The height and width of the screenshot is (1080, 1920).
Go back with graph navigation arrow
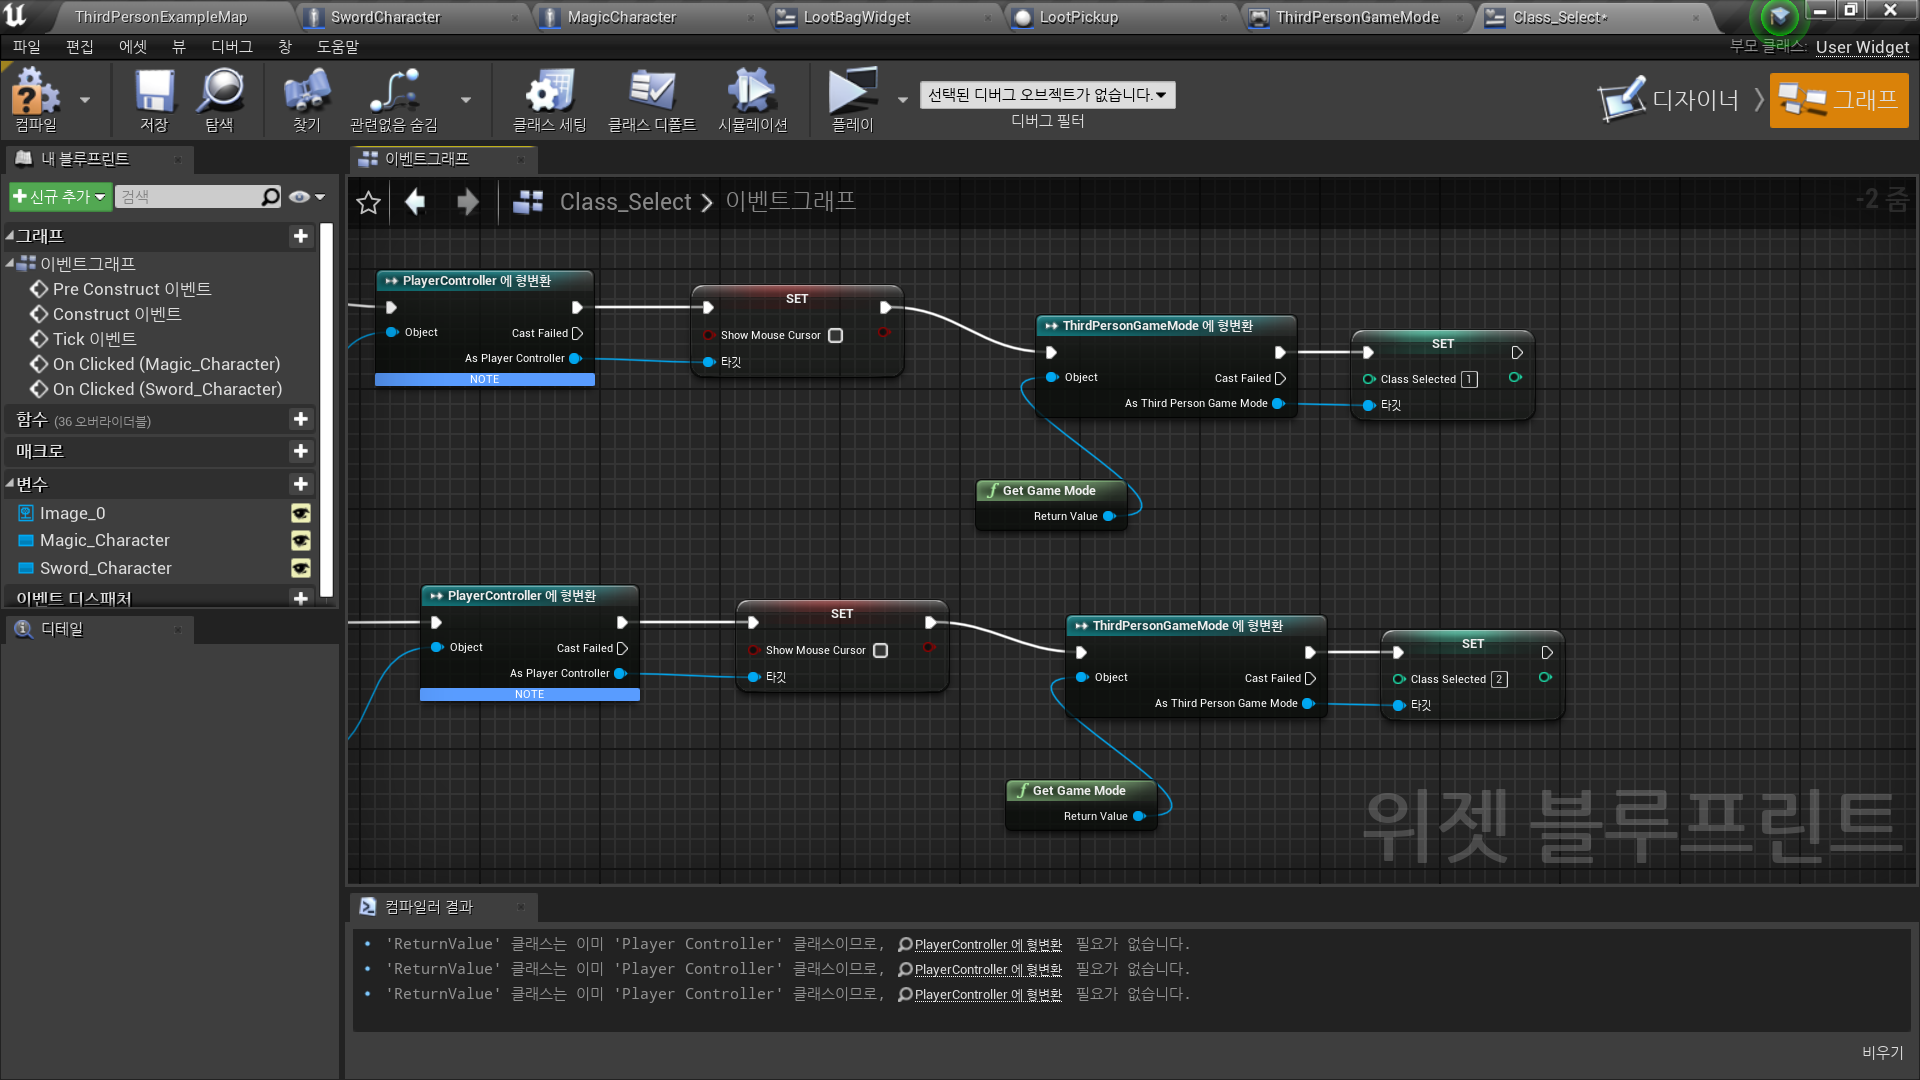415,203
